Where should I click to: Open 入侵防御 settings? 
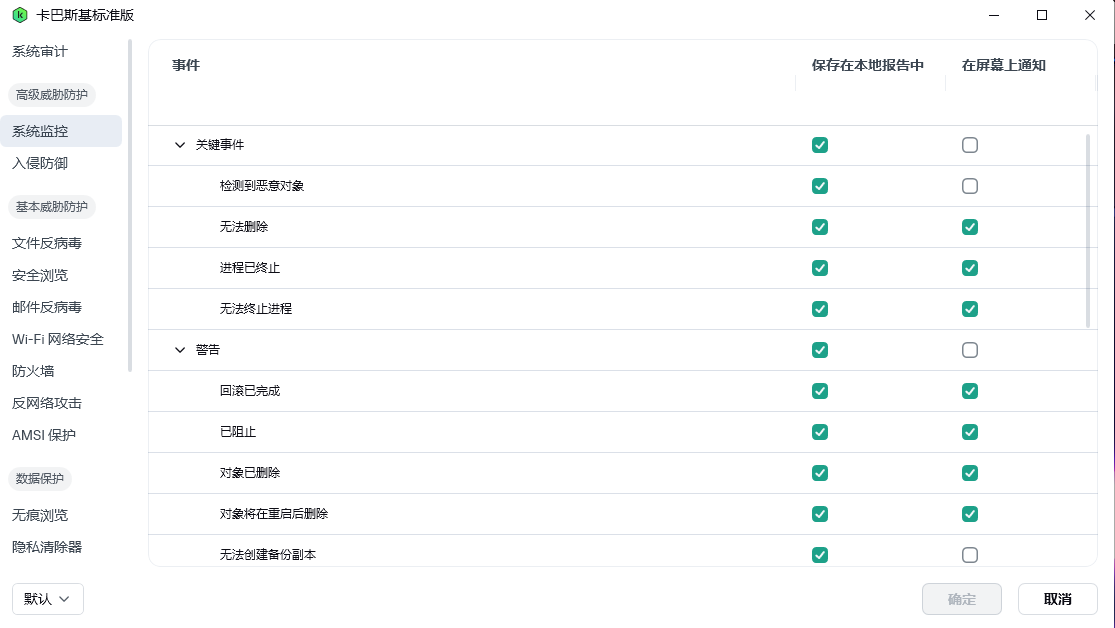40,163
